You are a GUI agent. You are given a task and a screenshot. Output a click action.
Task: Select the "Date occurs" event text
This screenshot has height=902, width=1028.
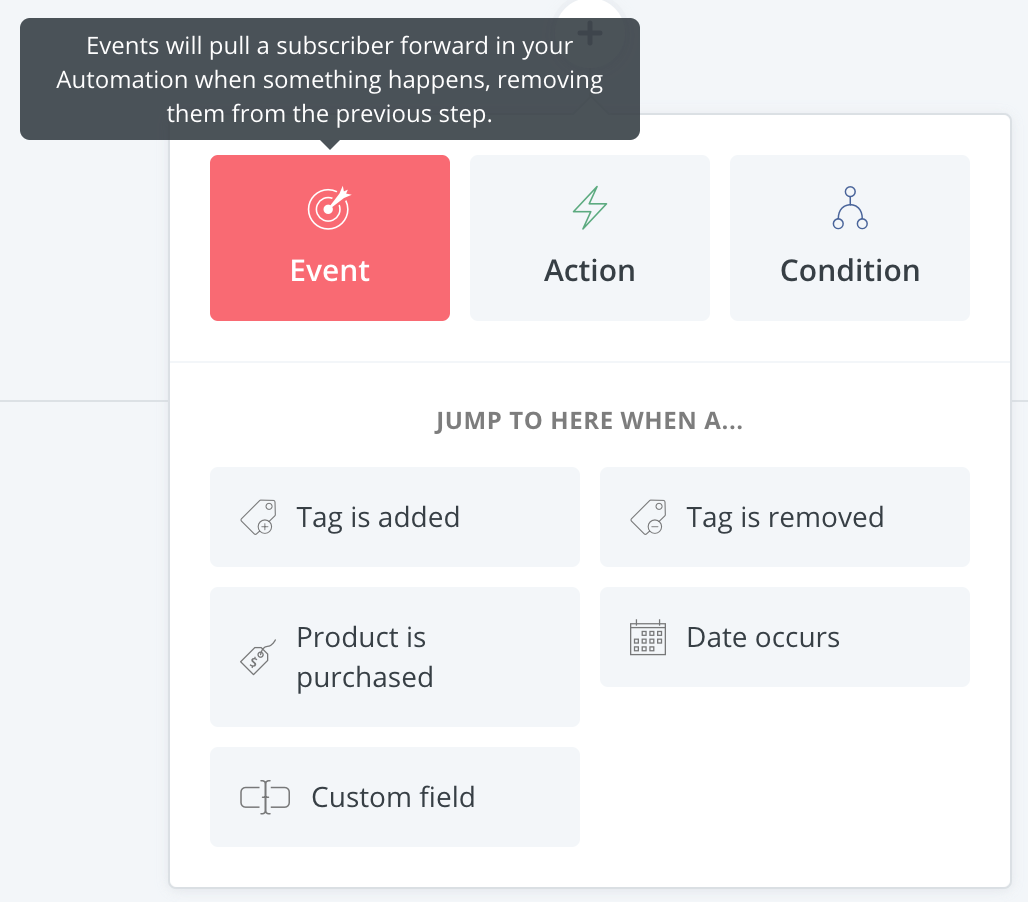tap(763, 637)
